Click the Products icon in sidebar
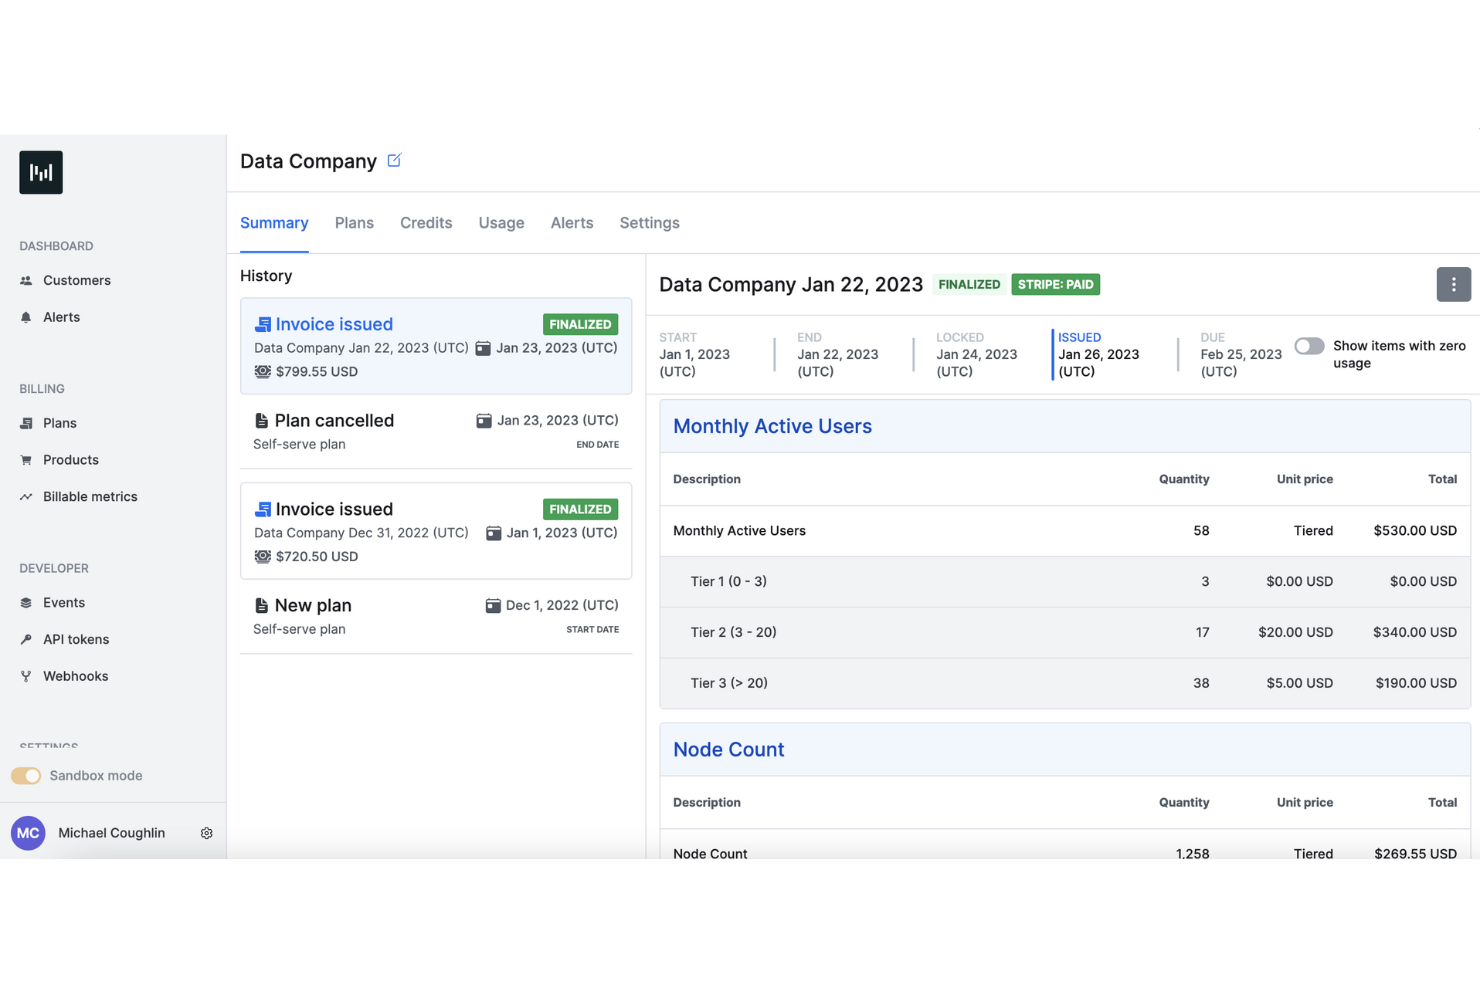 (27, 460)
